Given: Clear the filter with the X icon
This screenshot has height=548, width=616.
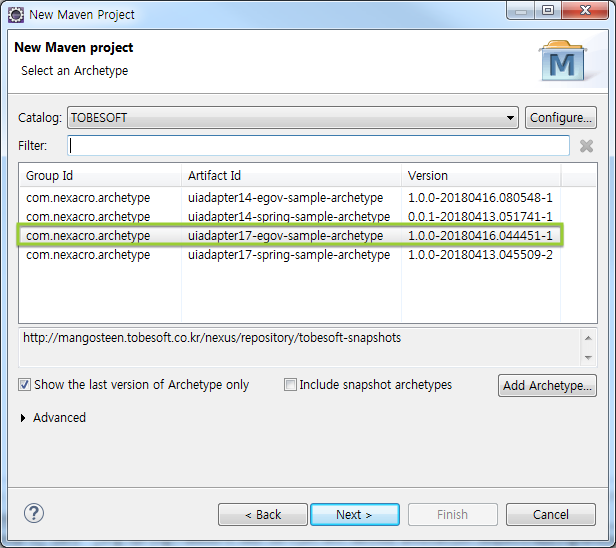Looking at the screenshot, I should (x=587, y=146).
